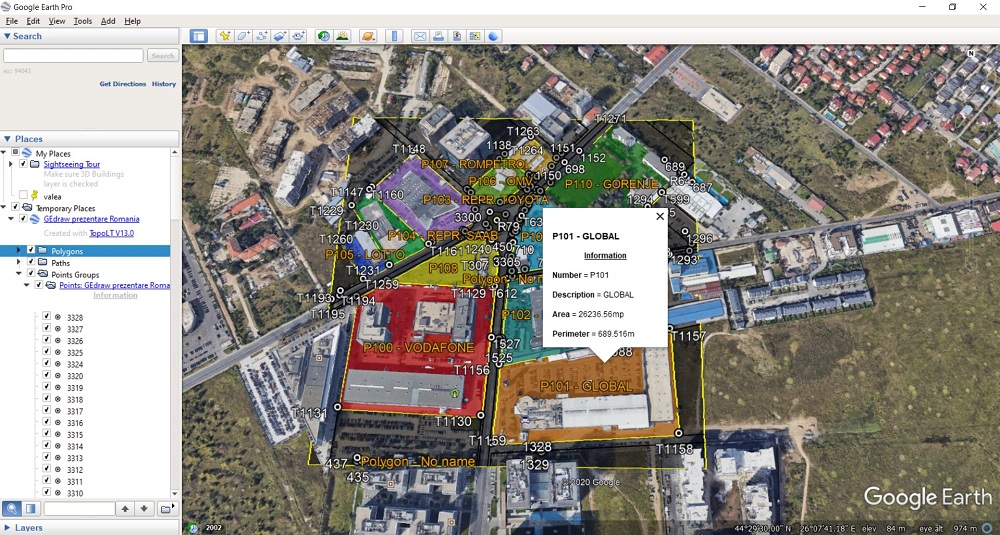
Task: Collapse the Places panel header arrow
Action: tap(7, 139)
